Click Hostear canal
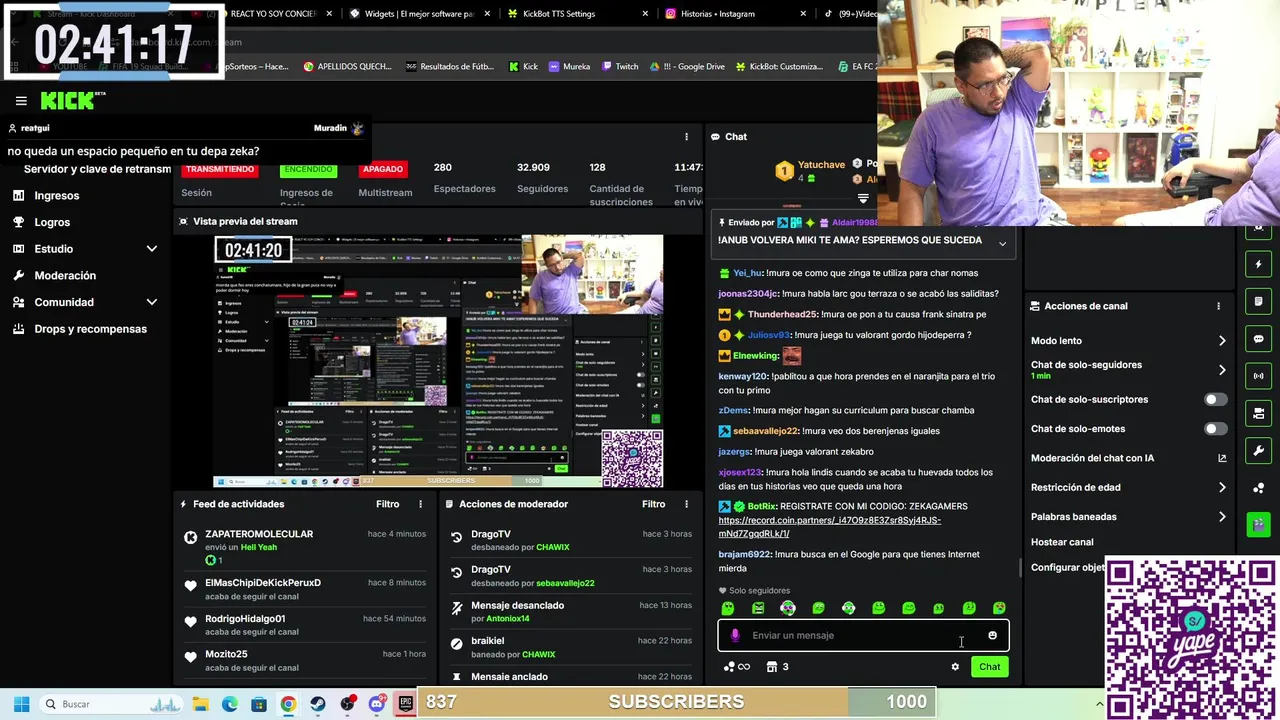 pos(1062,542)
